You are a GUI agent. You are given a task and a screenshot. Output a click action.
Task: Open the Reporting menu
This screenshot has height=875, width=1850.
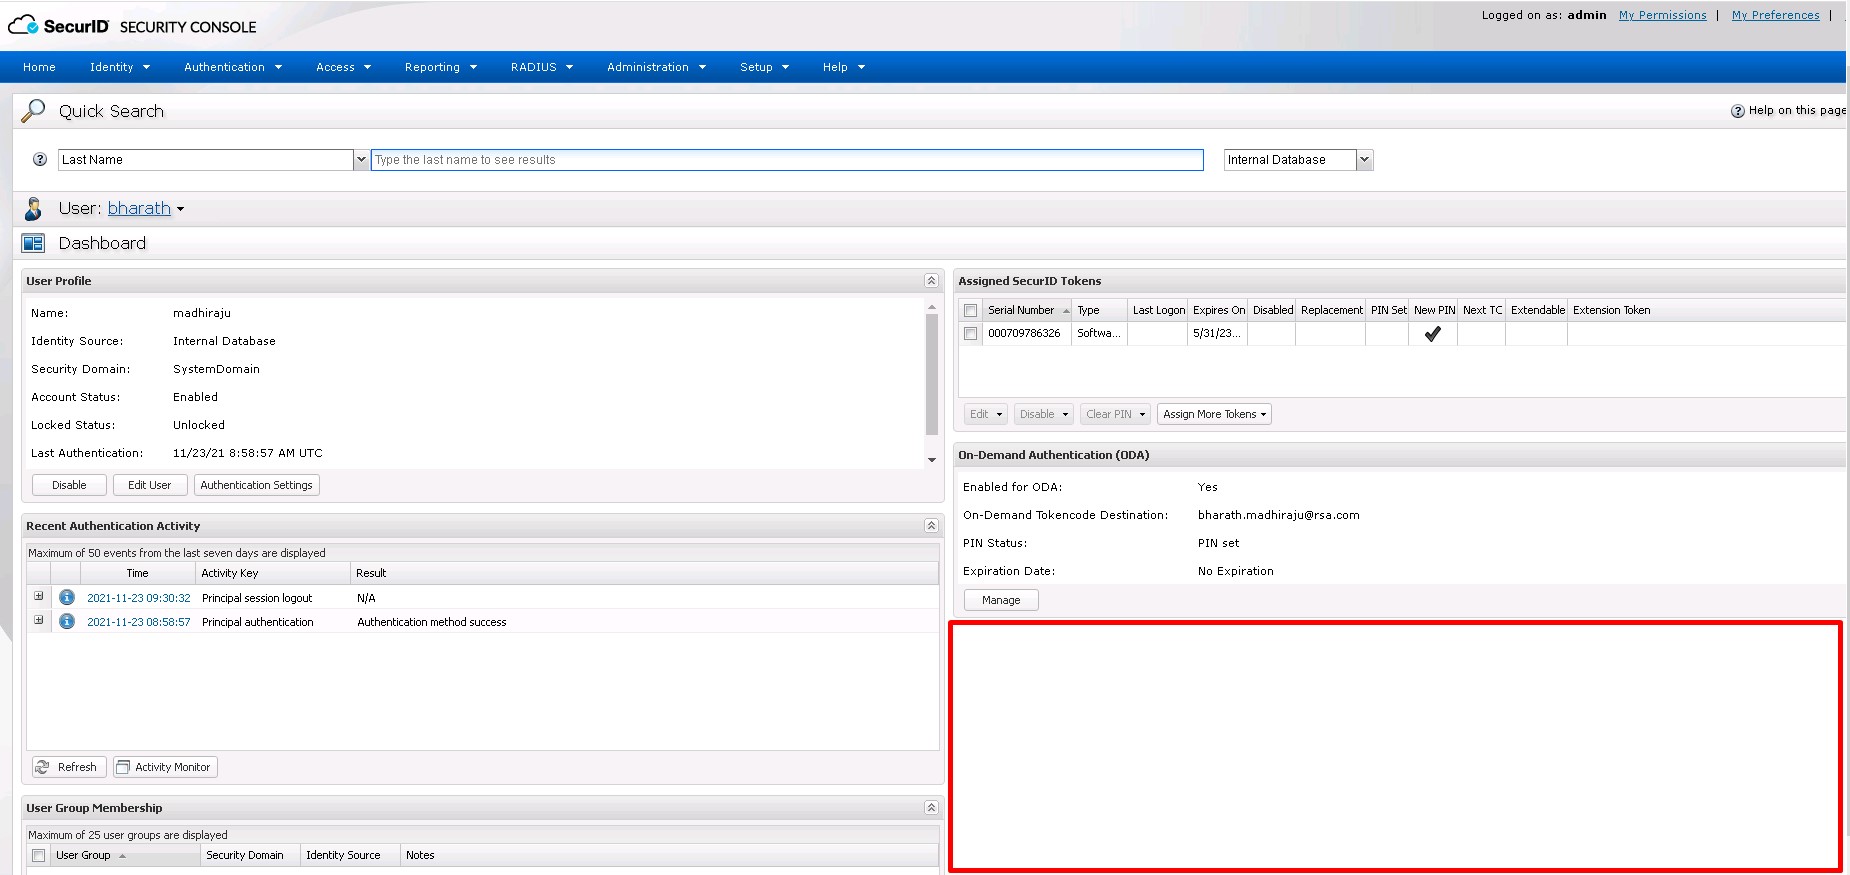pyautogui.click(x=440, y=67)
